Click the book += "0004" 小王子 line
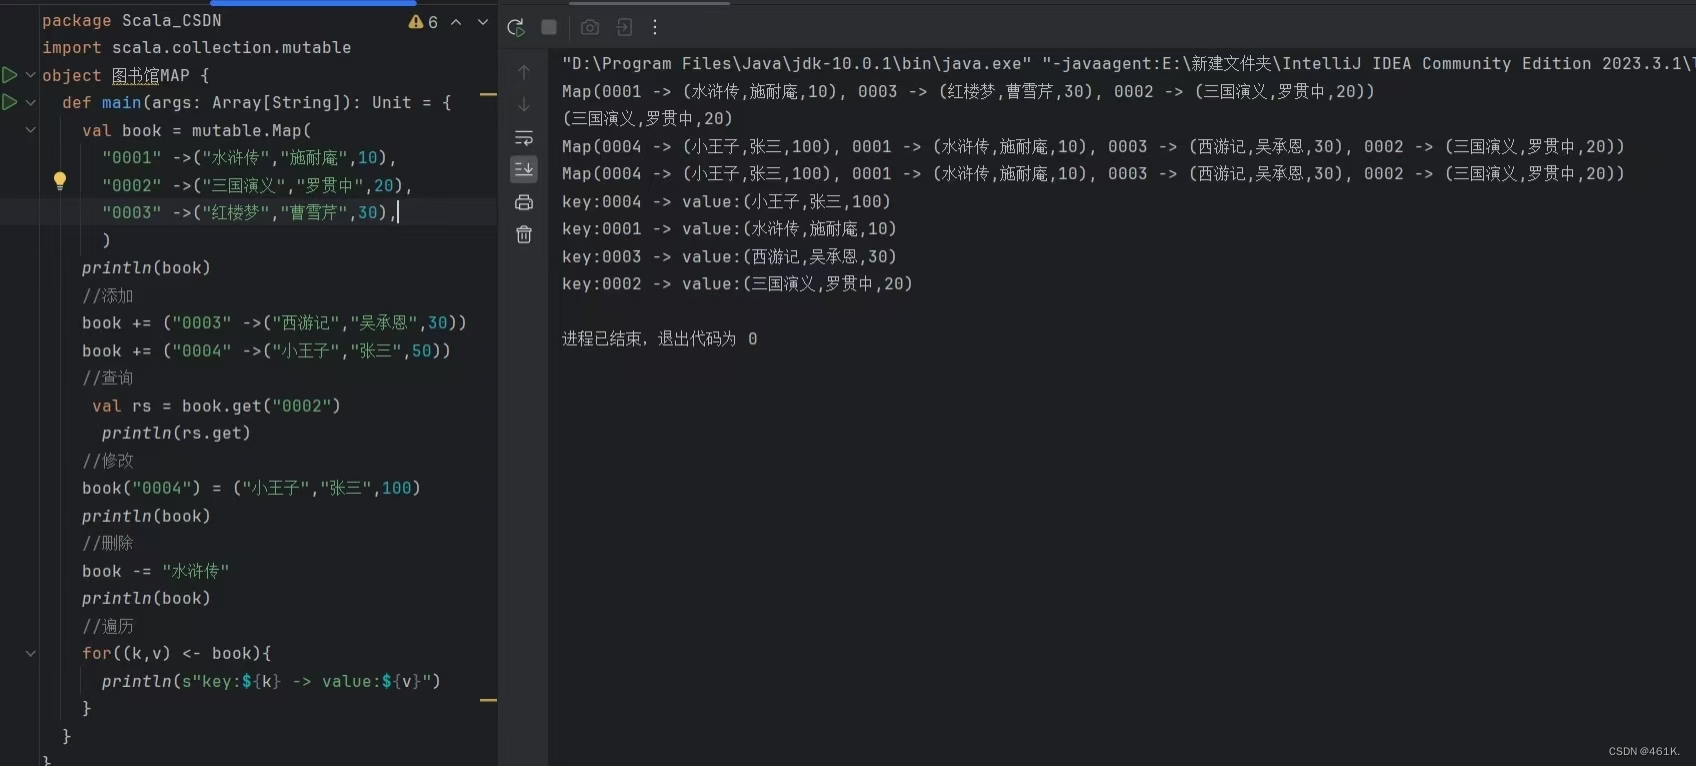The height and width of the screenshot is (766, 1696). (266, 351)
